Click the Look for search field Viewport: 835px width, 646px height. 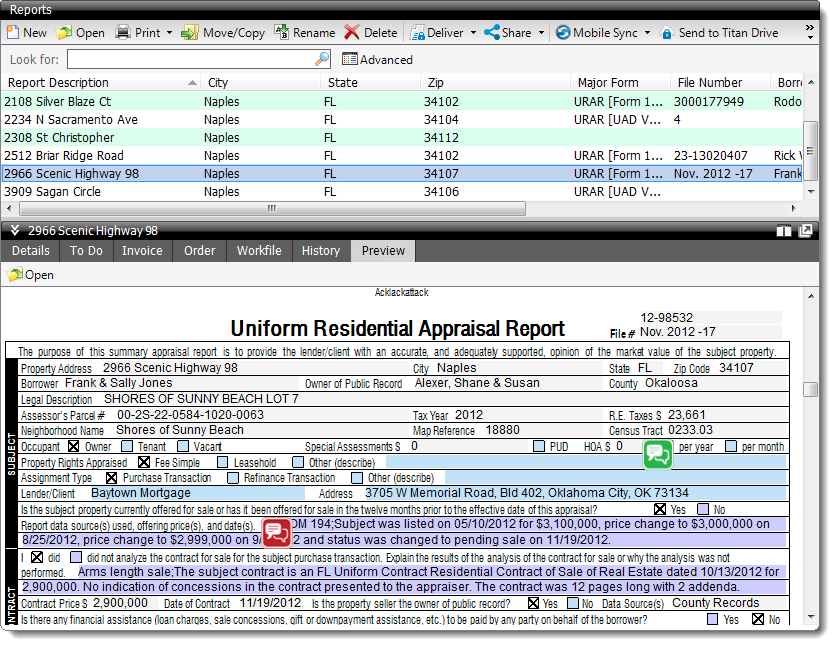point(190,60)
